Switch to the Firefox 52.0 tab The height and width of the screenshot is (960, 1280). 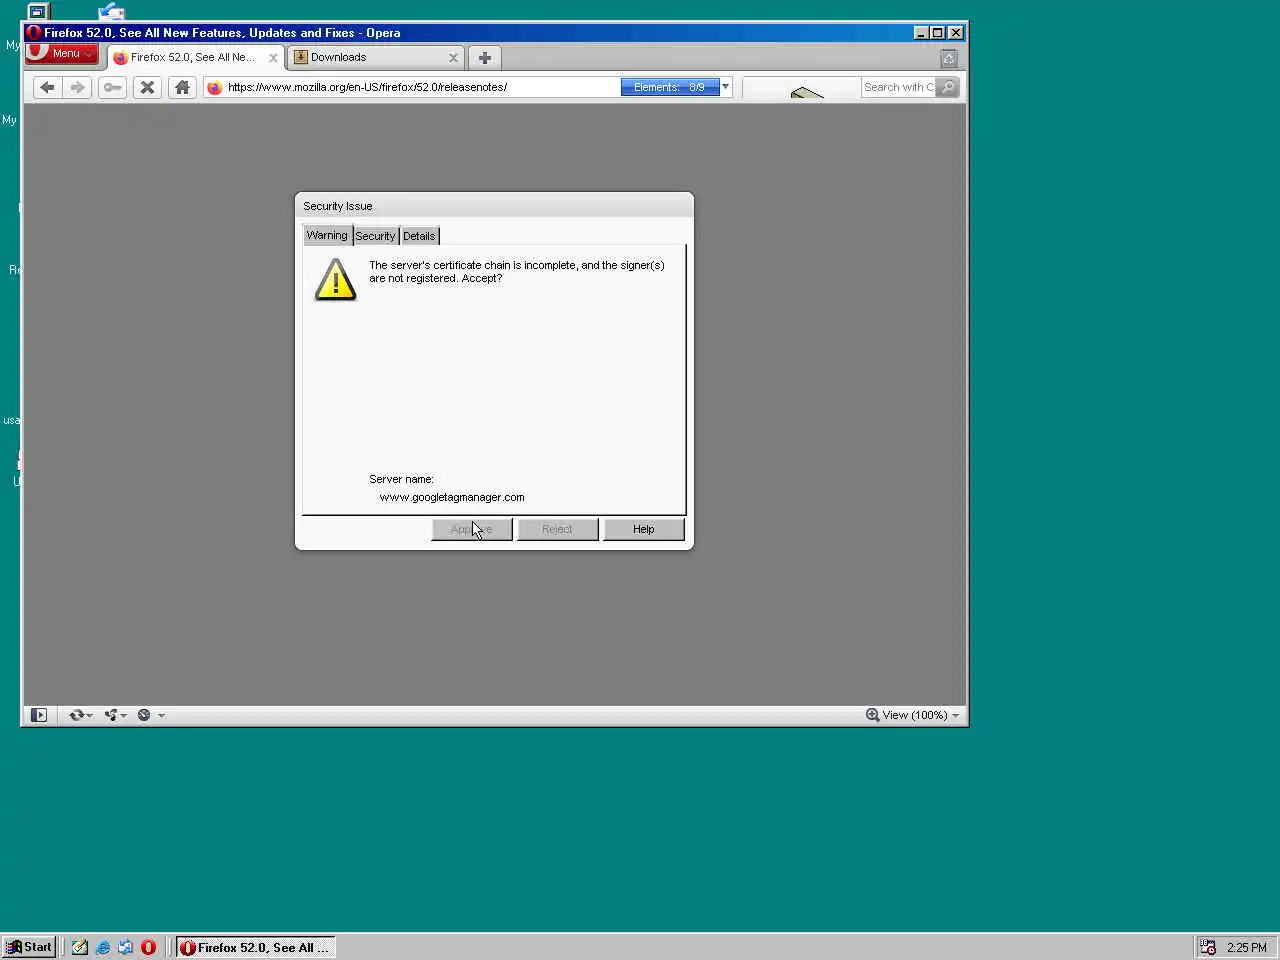(x=192, y=57)
